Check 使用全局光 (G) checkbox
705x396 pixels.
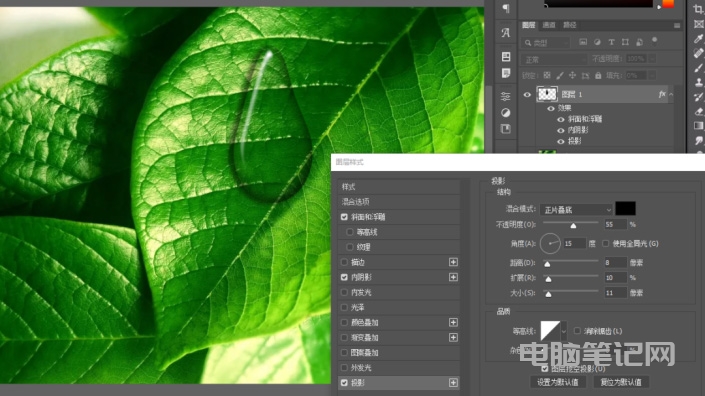[x=606, y=244]
